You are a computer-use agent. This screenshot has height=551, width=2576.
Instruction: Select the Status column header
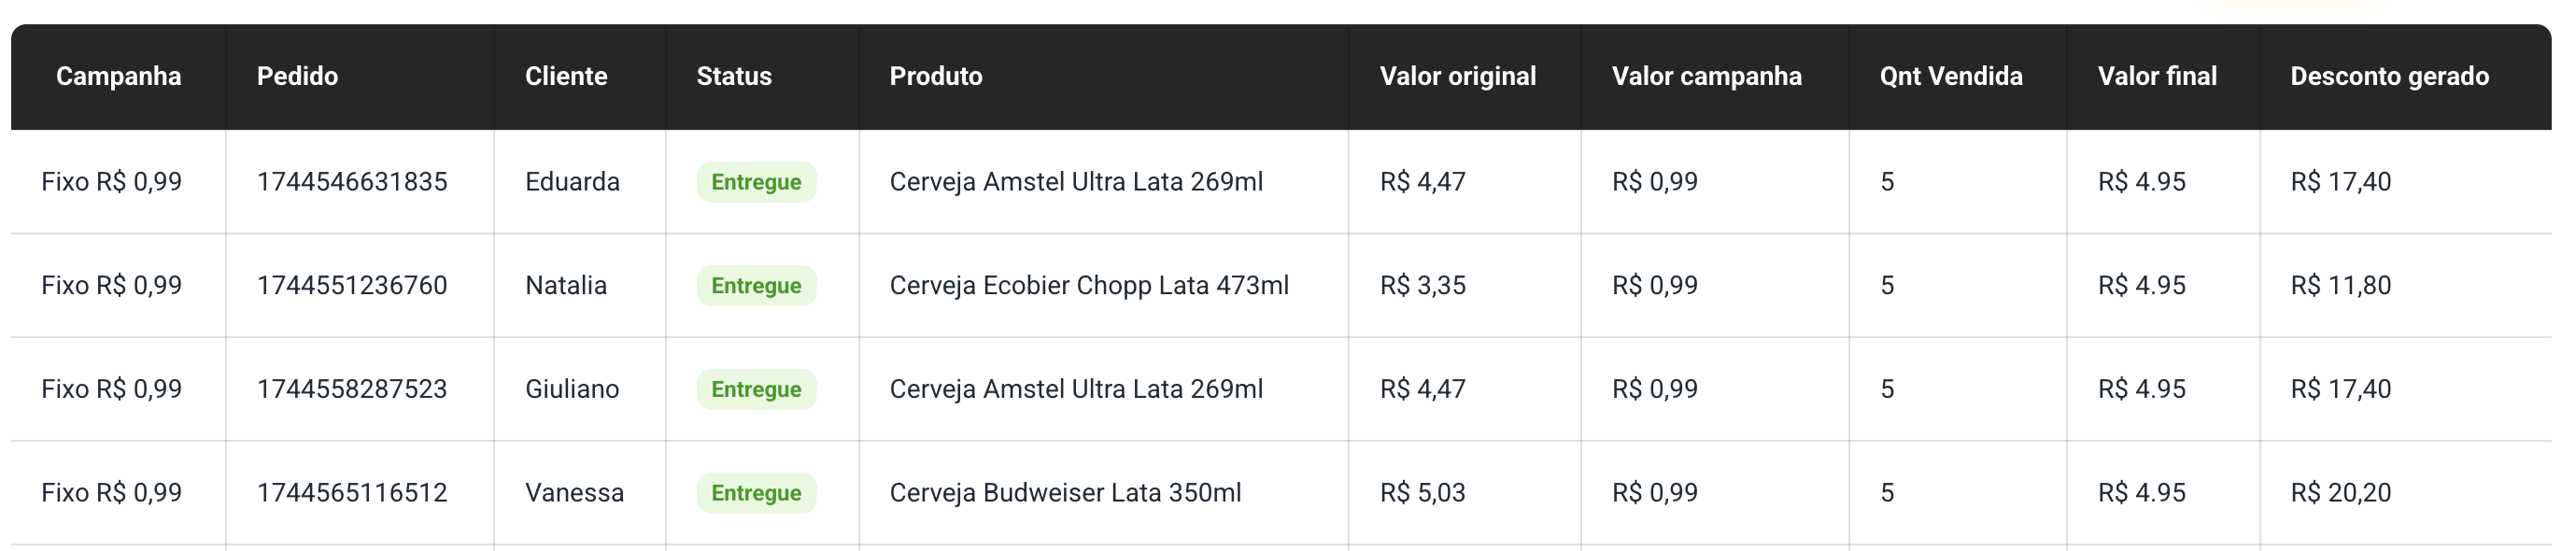pyautogui.click(x=734, y=76)
